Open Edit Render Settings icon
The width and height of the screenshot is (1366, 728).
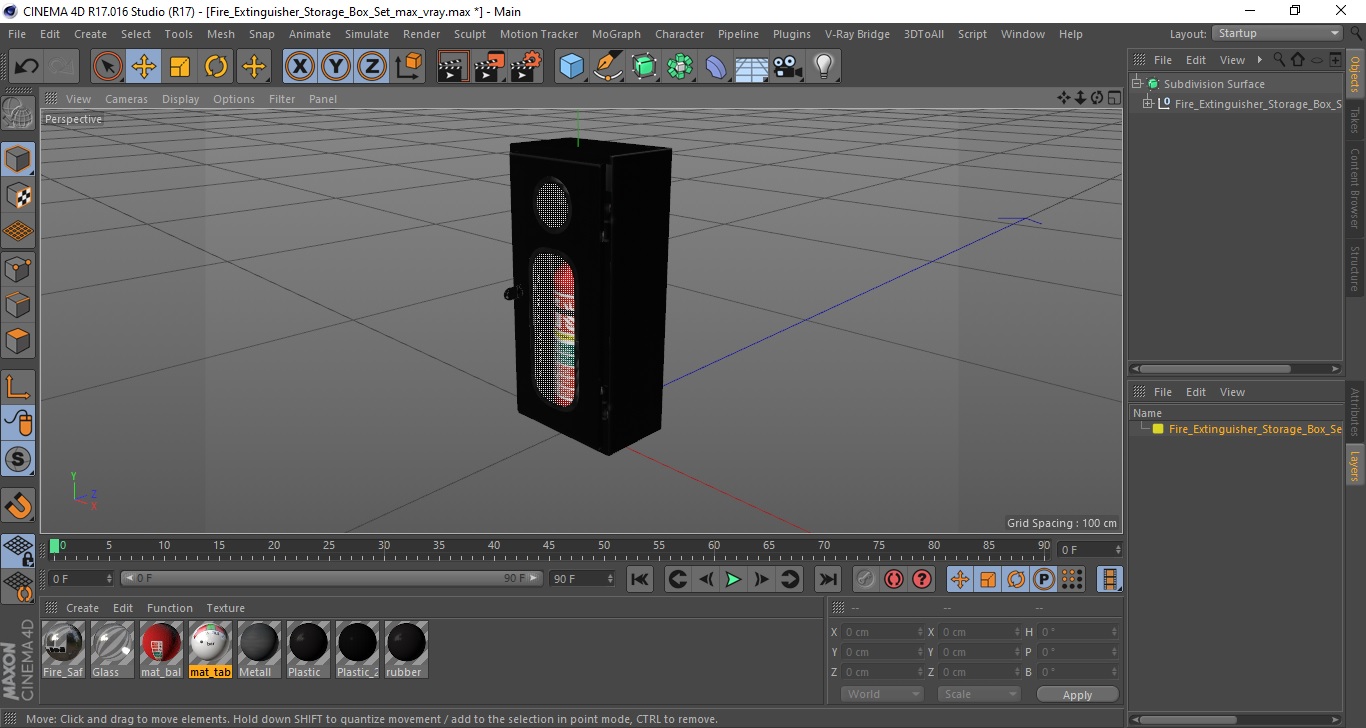tap(526, 67)
